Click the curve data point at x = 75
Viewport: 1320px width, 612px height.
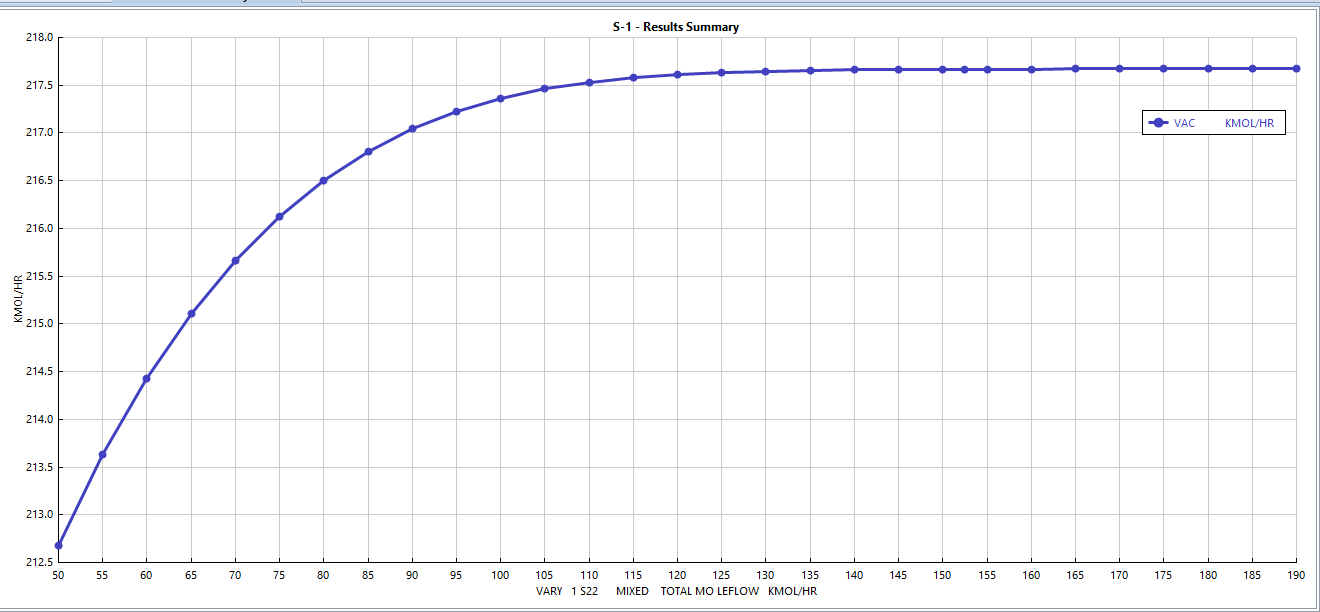click(279, 216)
